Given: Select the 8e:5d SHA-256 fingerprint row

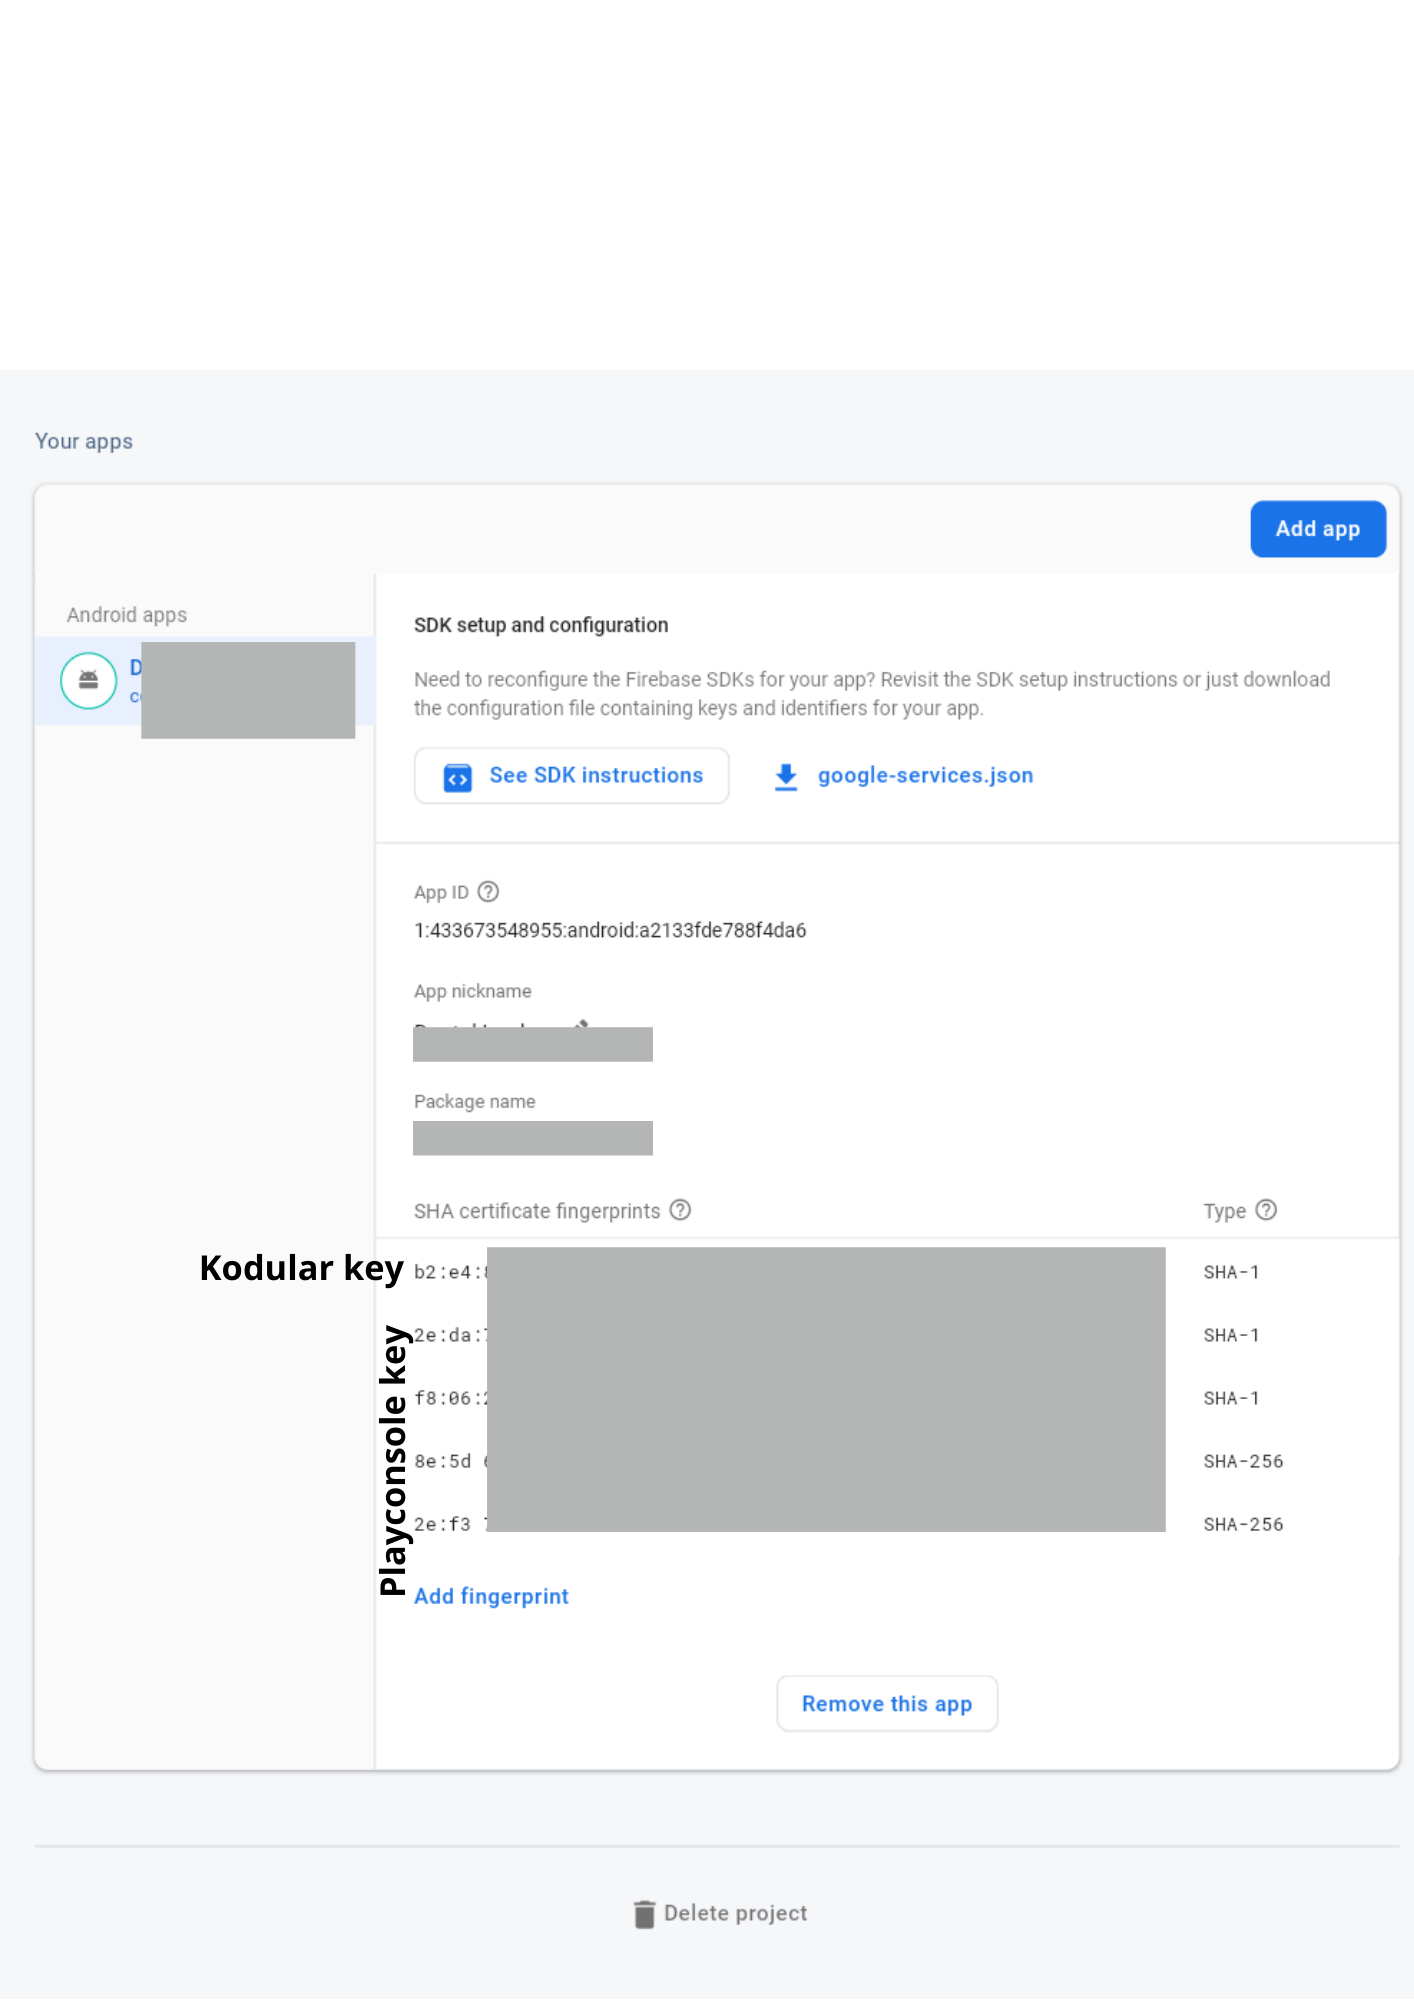Looking at the screenshot, I should coord(444,1461).
